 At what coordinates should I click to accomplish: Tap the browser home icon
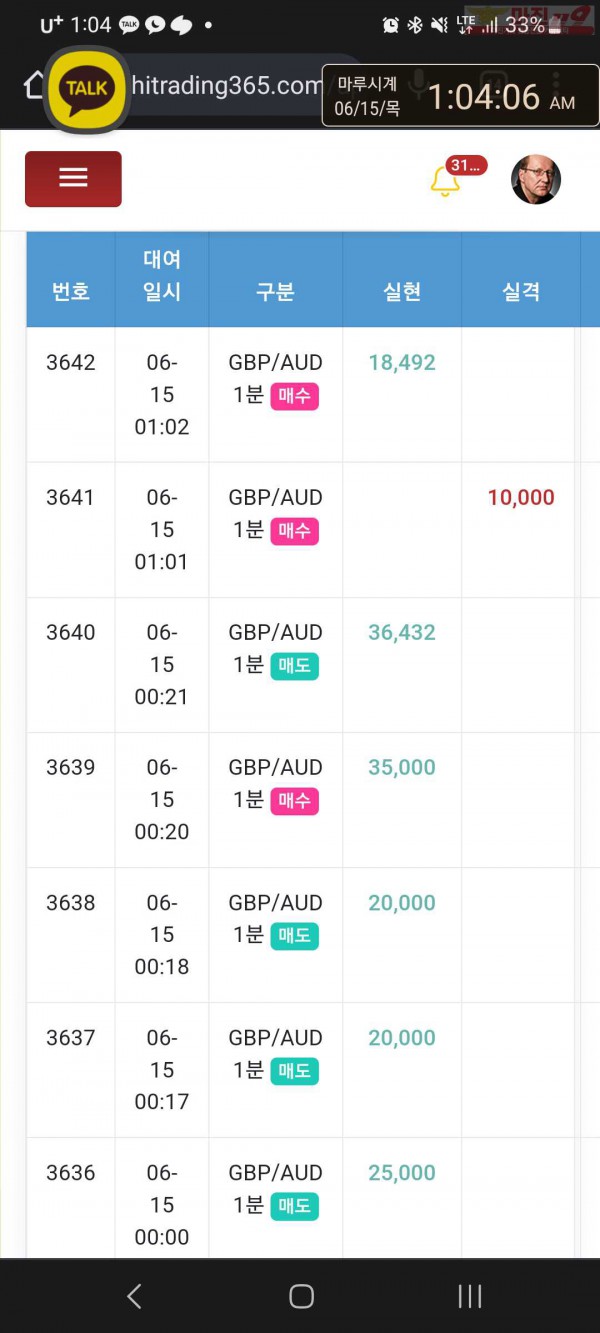tap(33, 86)
